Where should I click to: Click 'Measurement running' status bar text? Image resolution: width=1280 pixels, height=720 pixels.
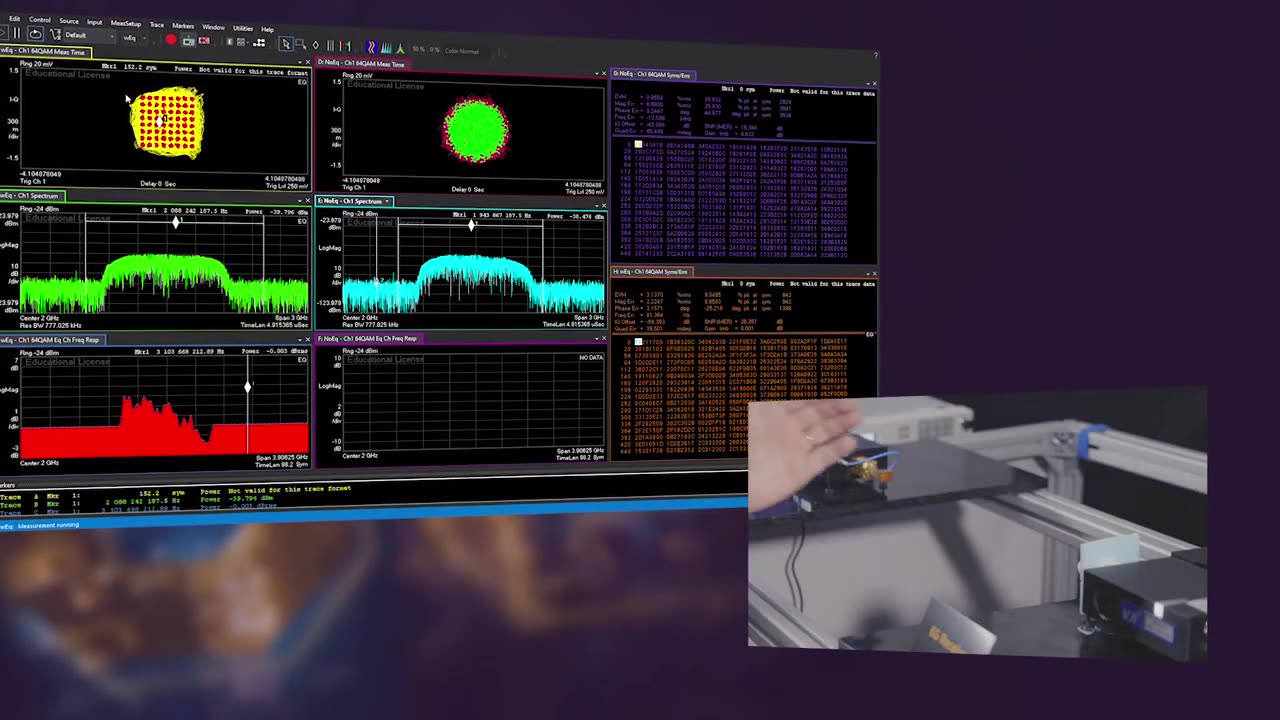[47, 526]
